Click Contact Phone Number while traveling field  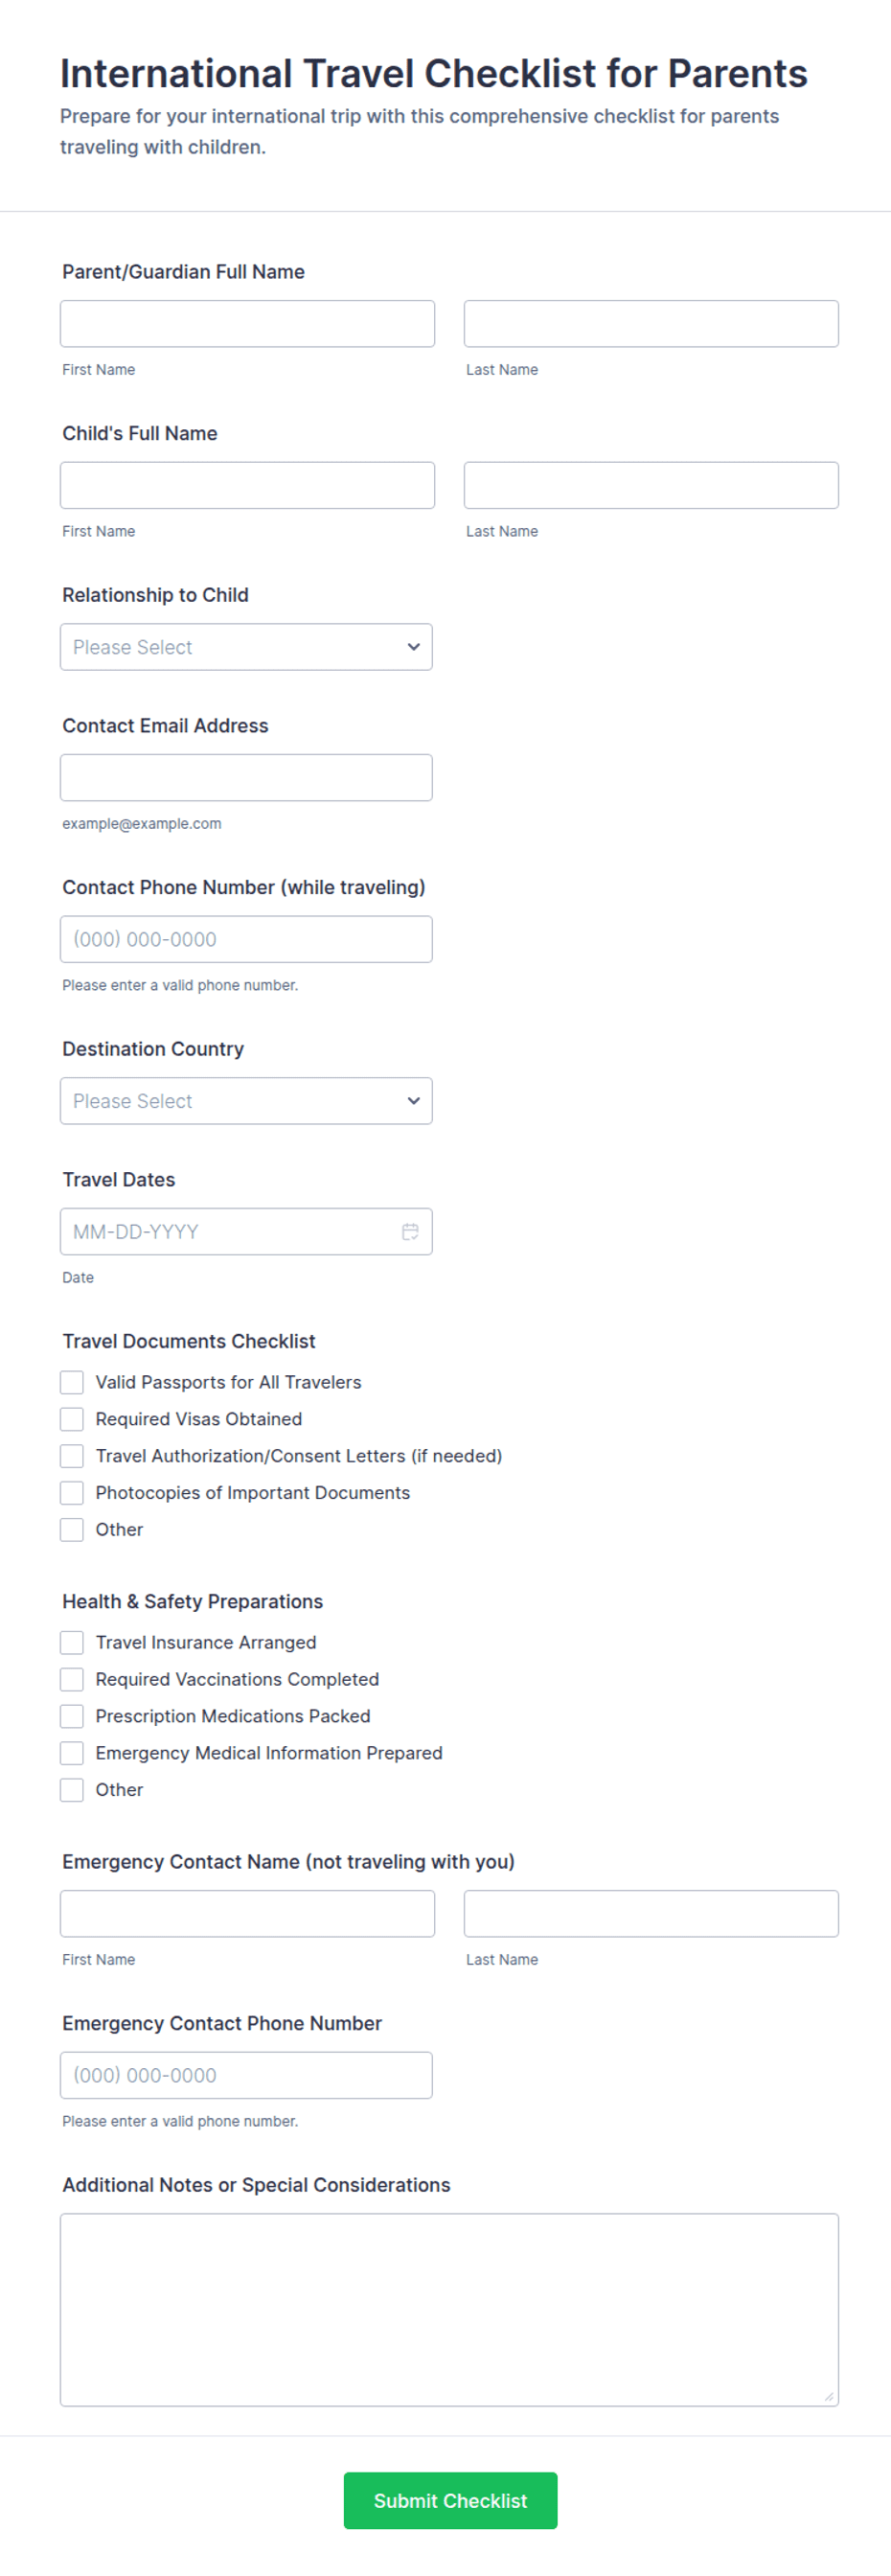[246, 939]
